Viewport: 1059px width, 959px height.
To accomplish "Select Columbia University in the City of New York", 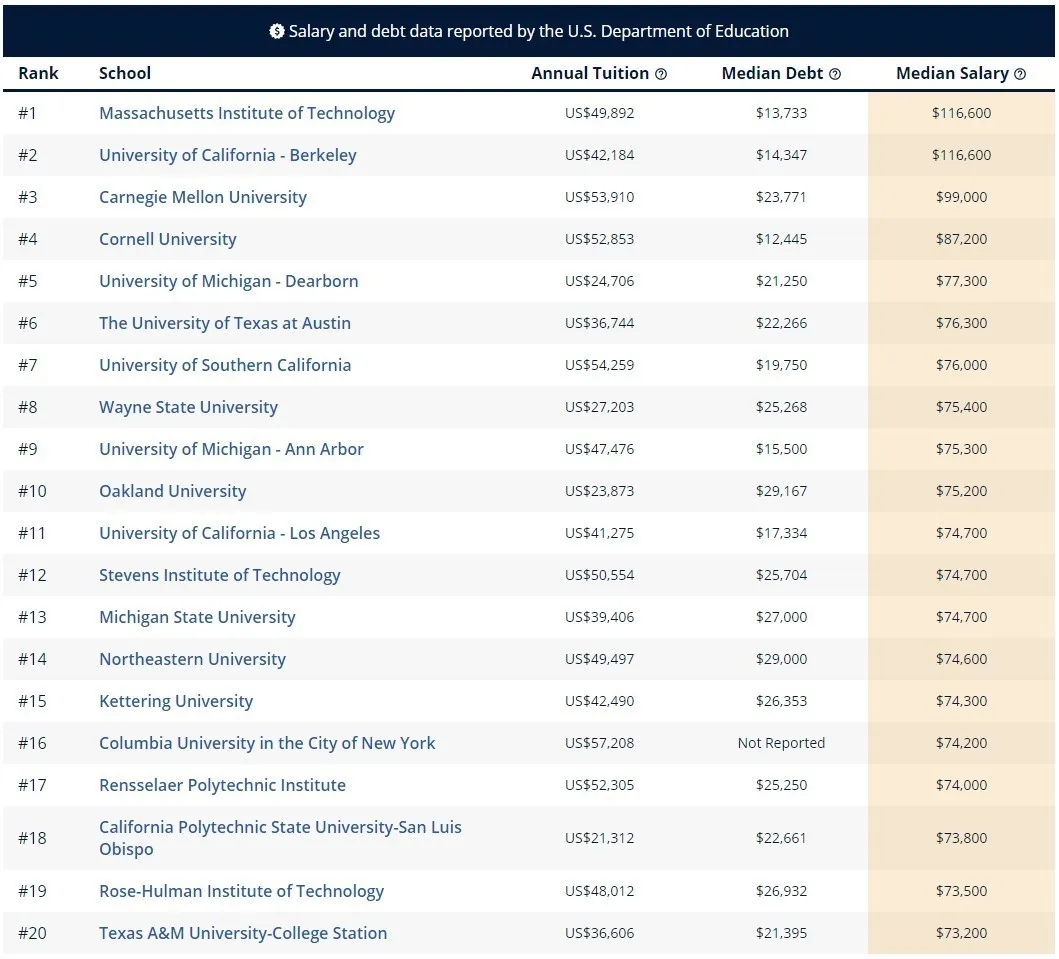I will 267,743.
